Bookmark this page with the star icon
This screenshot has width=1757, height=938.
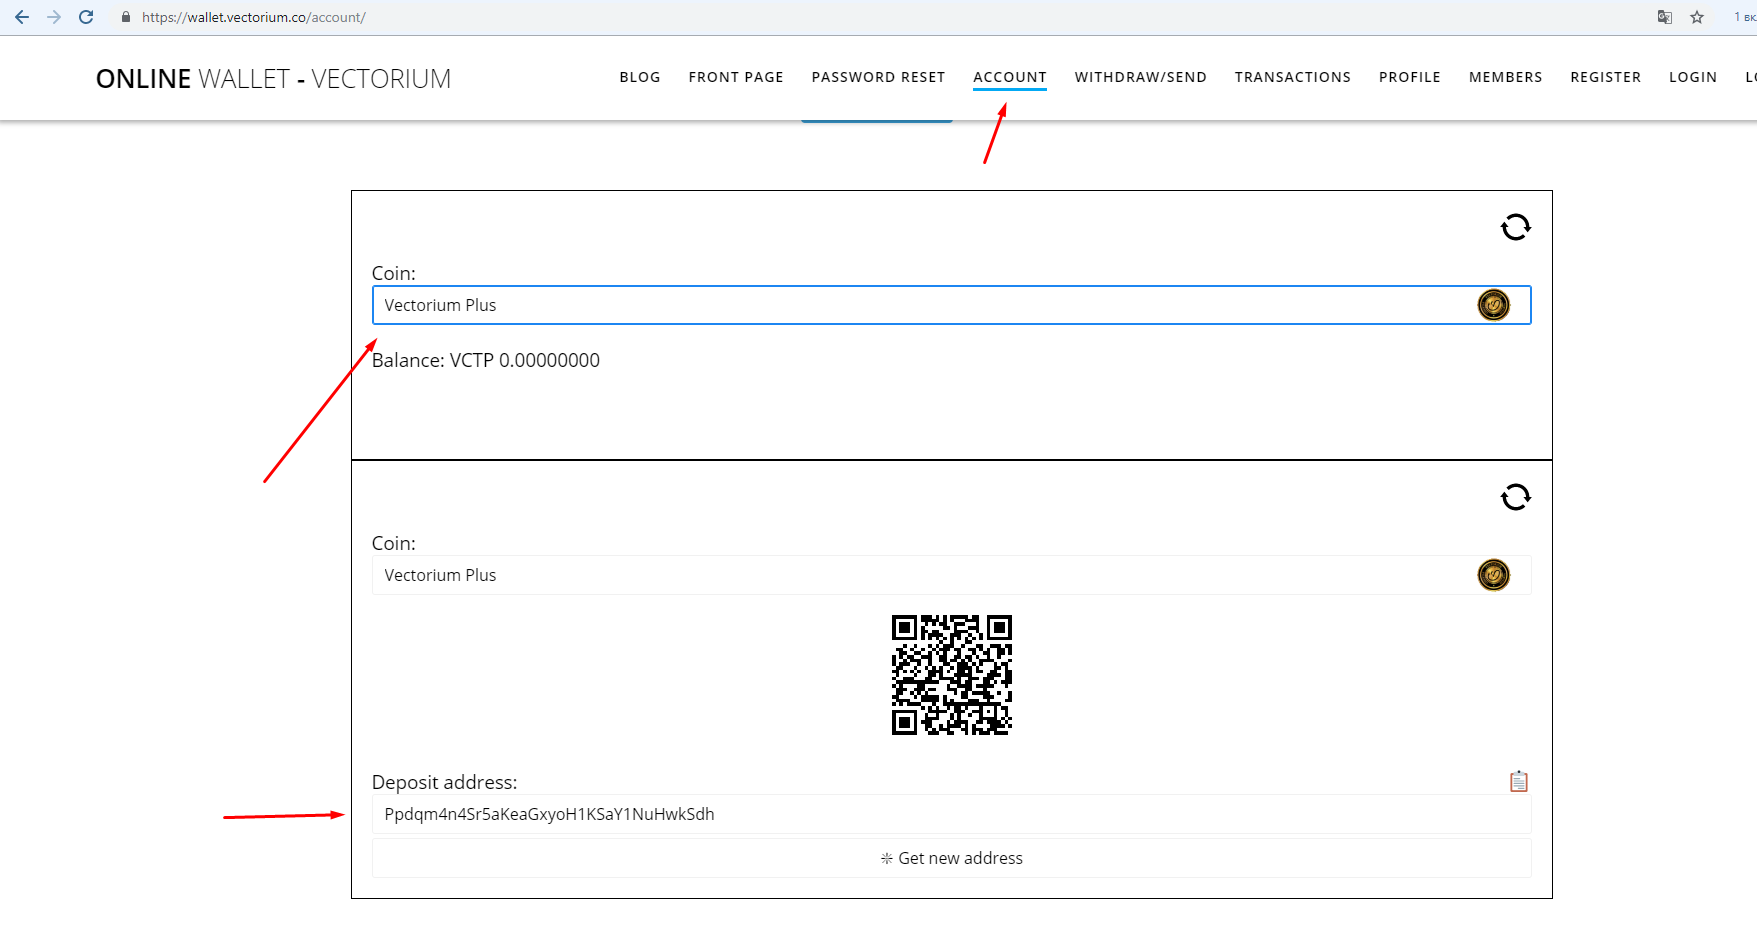[1697, 17]
